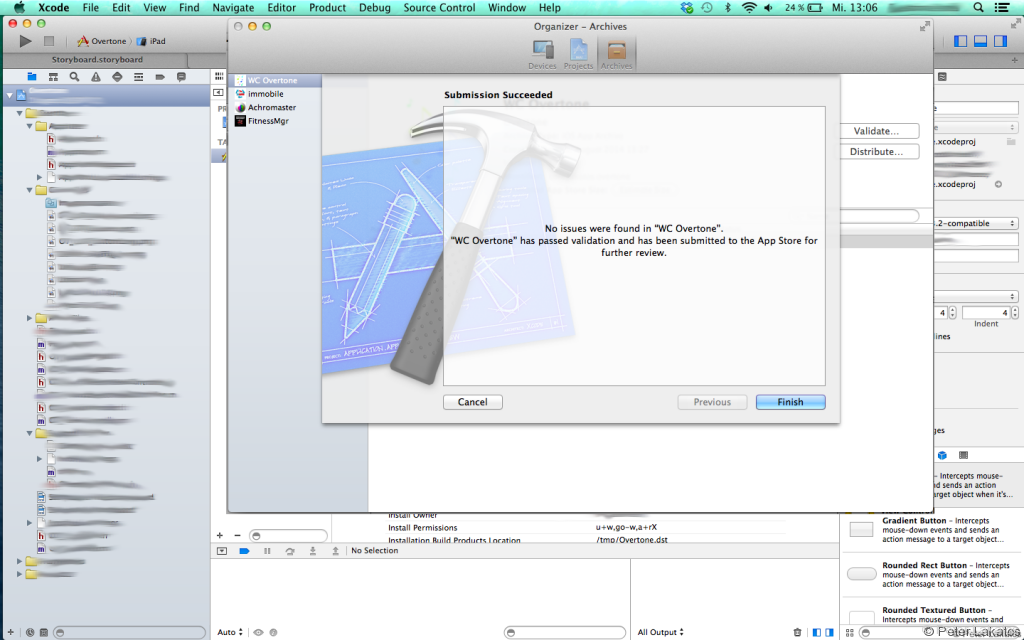The height and width of the screenshot is (640, 1024).
Task: Collapse the selected project root disclosure triangle
Action: pos(9,96)
